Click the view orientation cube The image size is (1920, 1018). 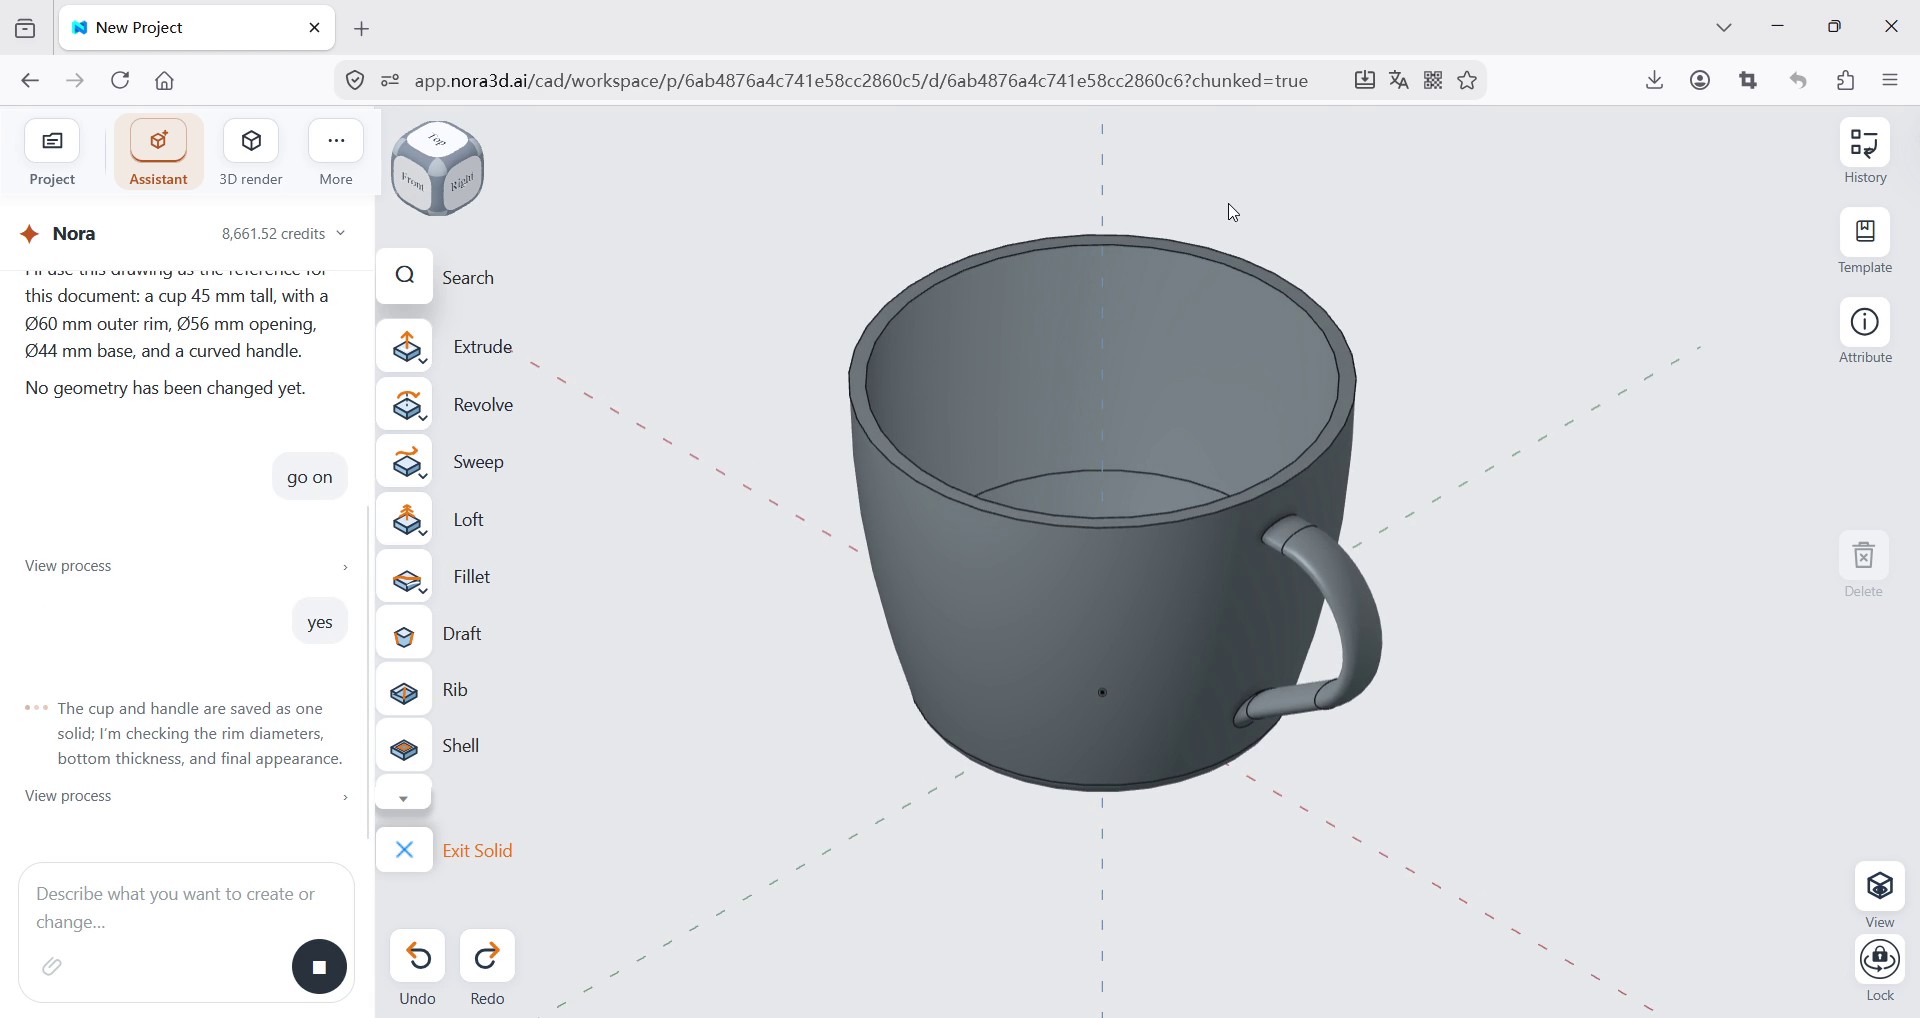pyautogui.click(x=439, y=169)
